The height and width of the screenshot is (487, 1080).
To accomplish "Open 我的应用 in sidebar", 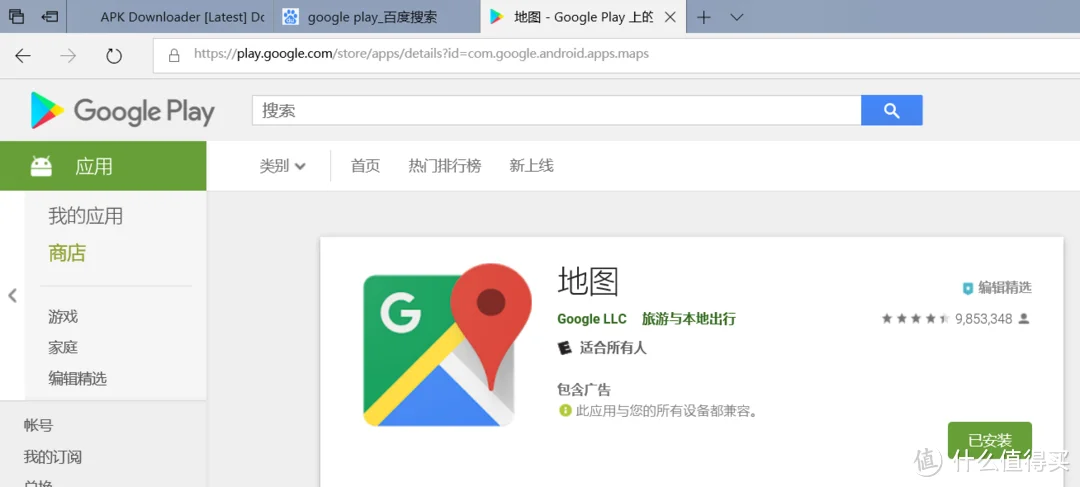I will coord(85,216).
